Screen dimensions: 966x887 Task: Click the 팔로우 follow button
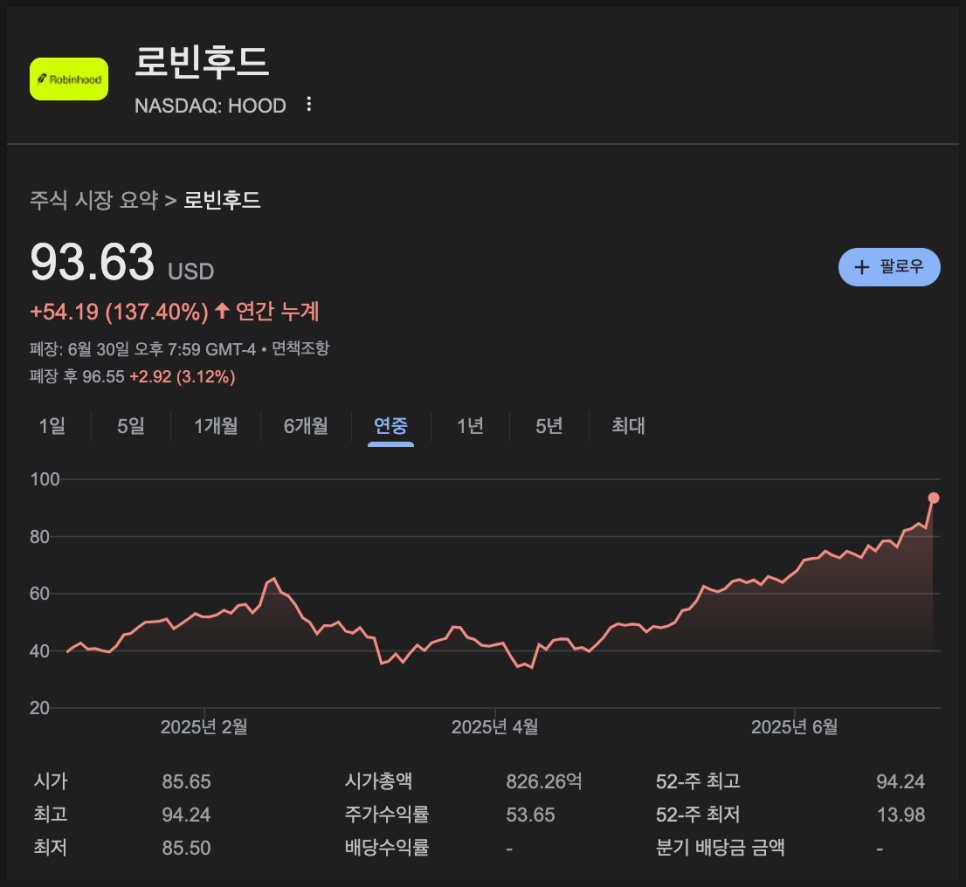click(889, 267)
